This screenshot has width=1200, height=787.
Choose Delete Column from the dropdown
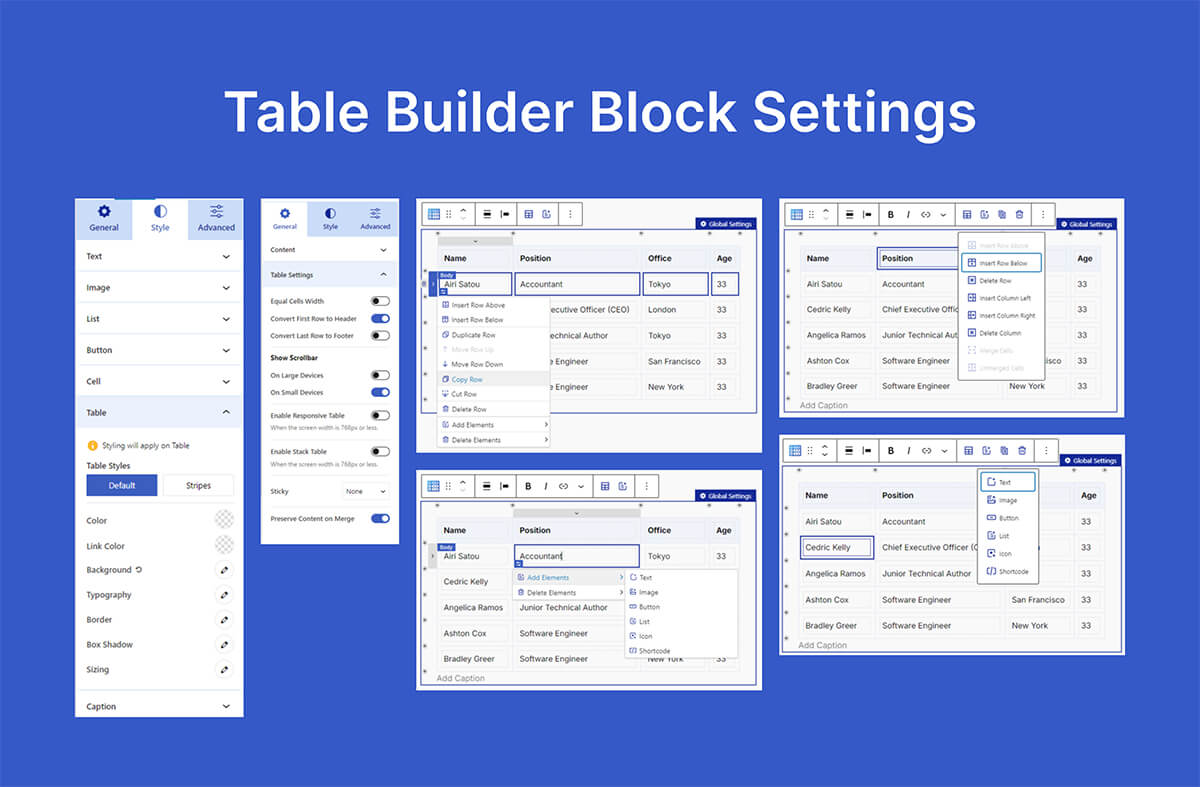[x=1001, y=333]
